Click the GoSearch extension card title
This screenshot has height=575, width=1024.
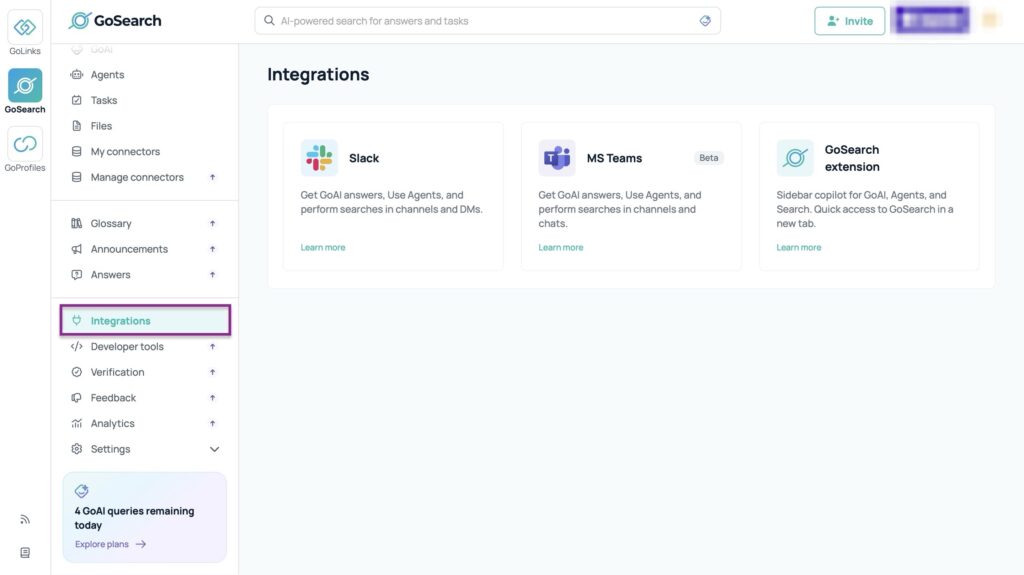pos(852,158)
